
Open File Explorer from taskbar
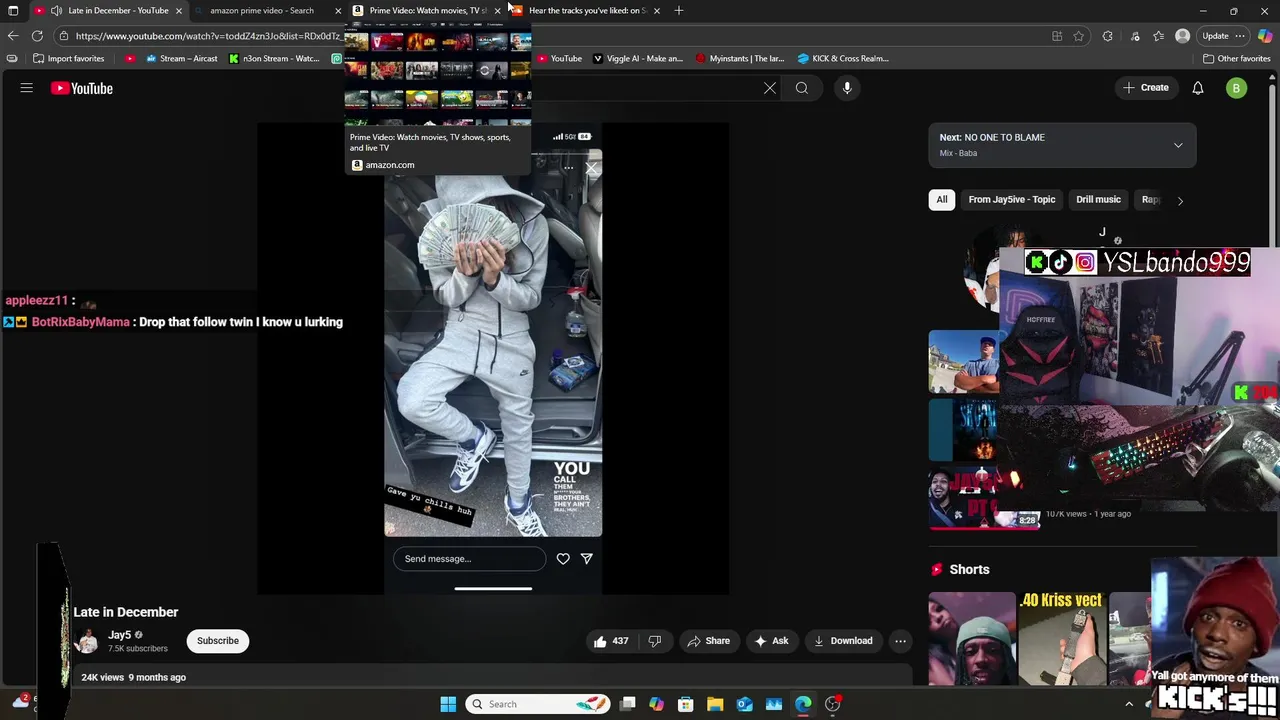click(715, 704)
